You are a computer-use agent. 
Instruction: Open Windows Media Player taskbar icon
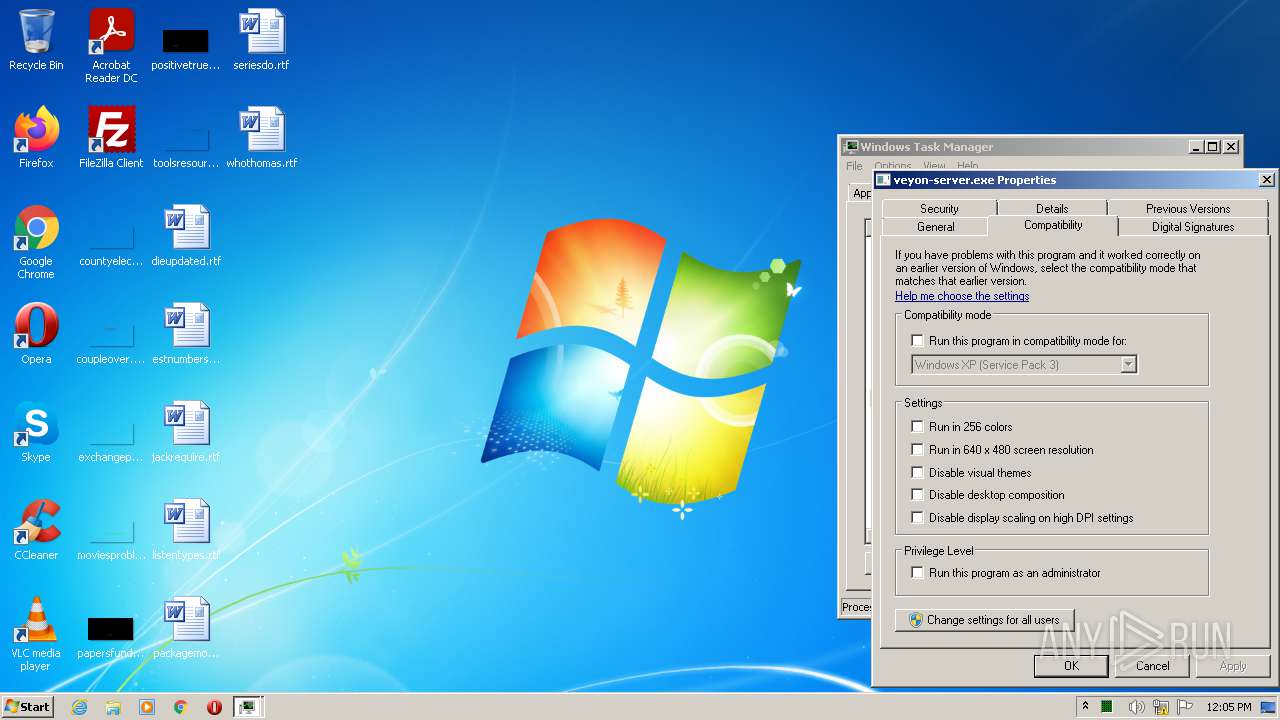coord(147,707)
